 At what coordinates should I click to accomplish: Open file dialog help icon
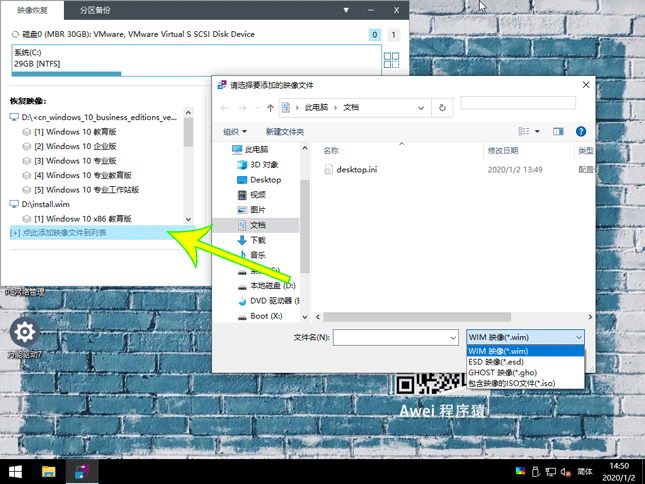tap(581, 131)
